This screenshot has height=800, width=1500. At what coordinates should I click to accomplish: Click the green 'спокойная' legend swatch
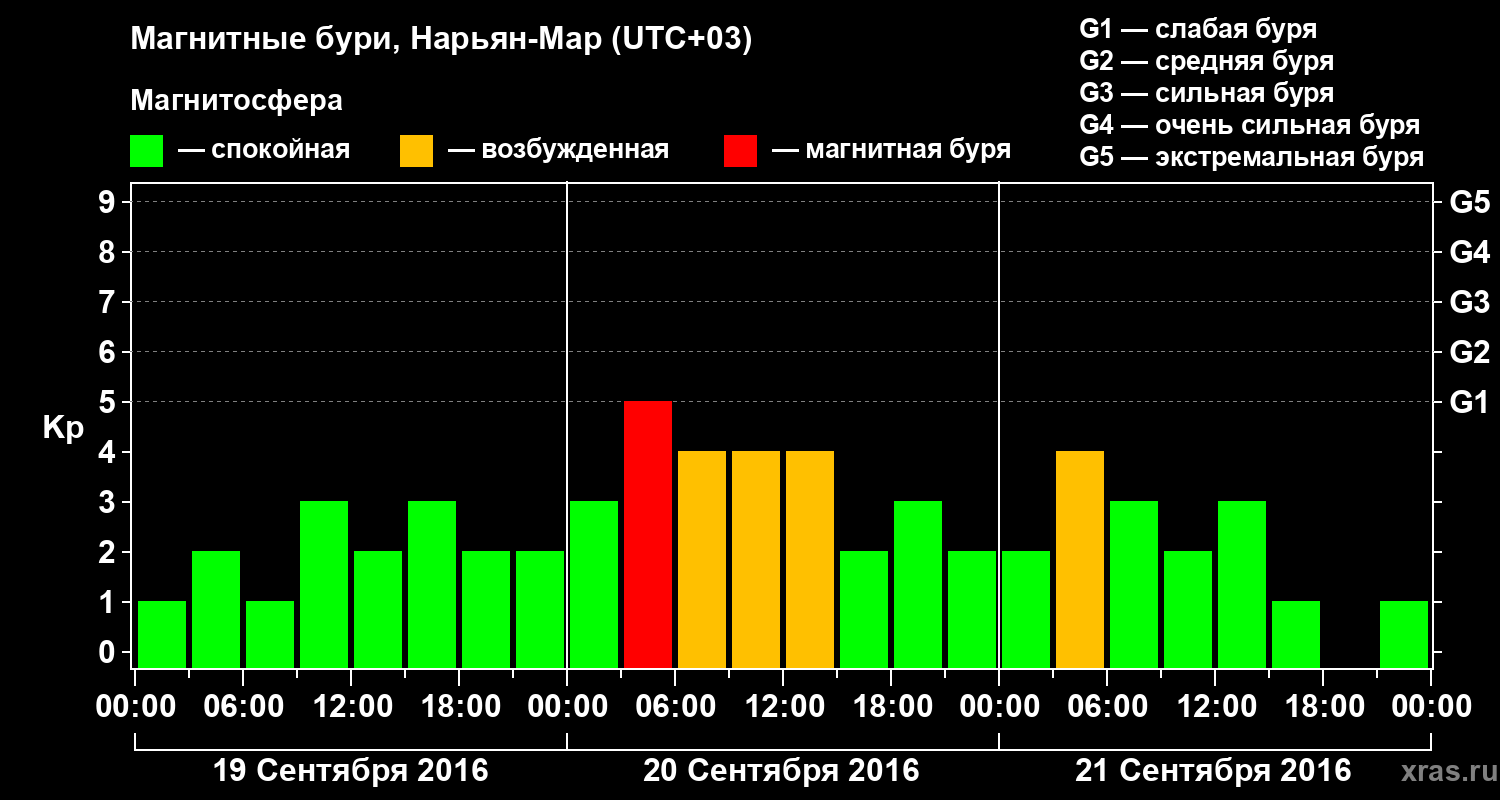[x=146, y=151]
